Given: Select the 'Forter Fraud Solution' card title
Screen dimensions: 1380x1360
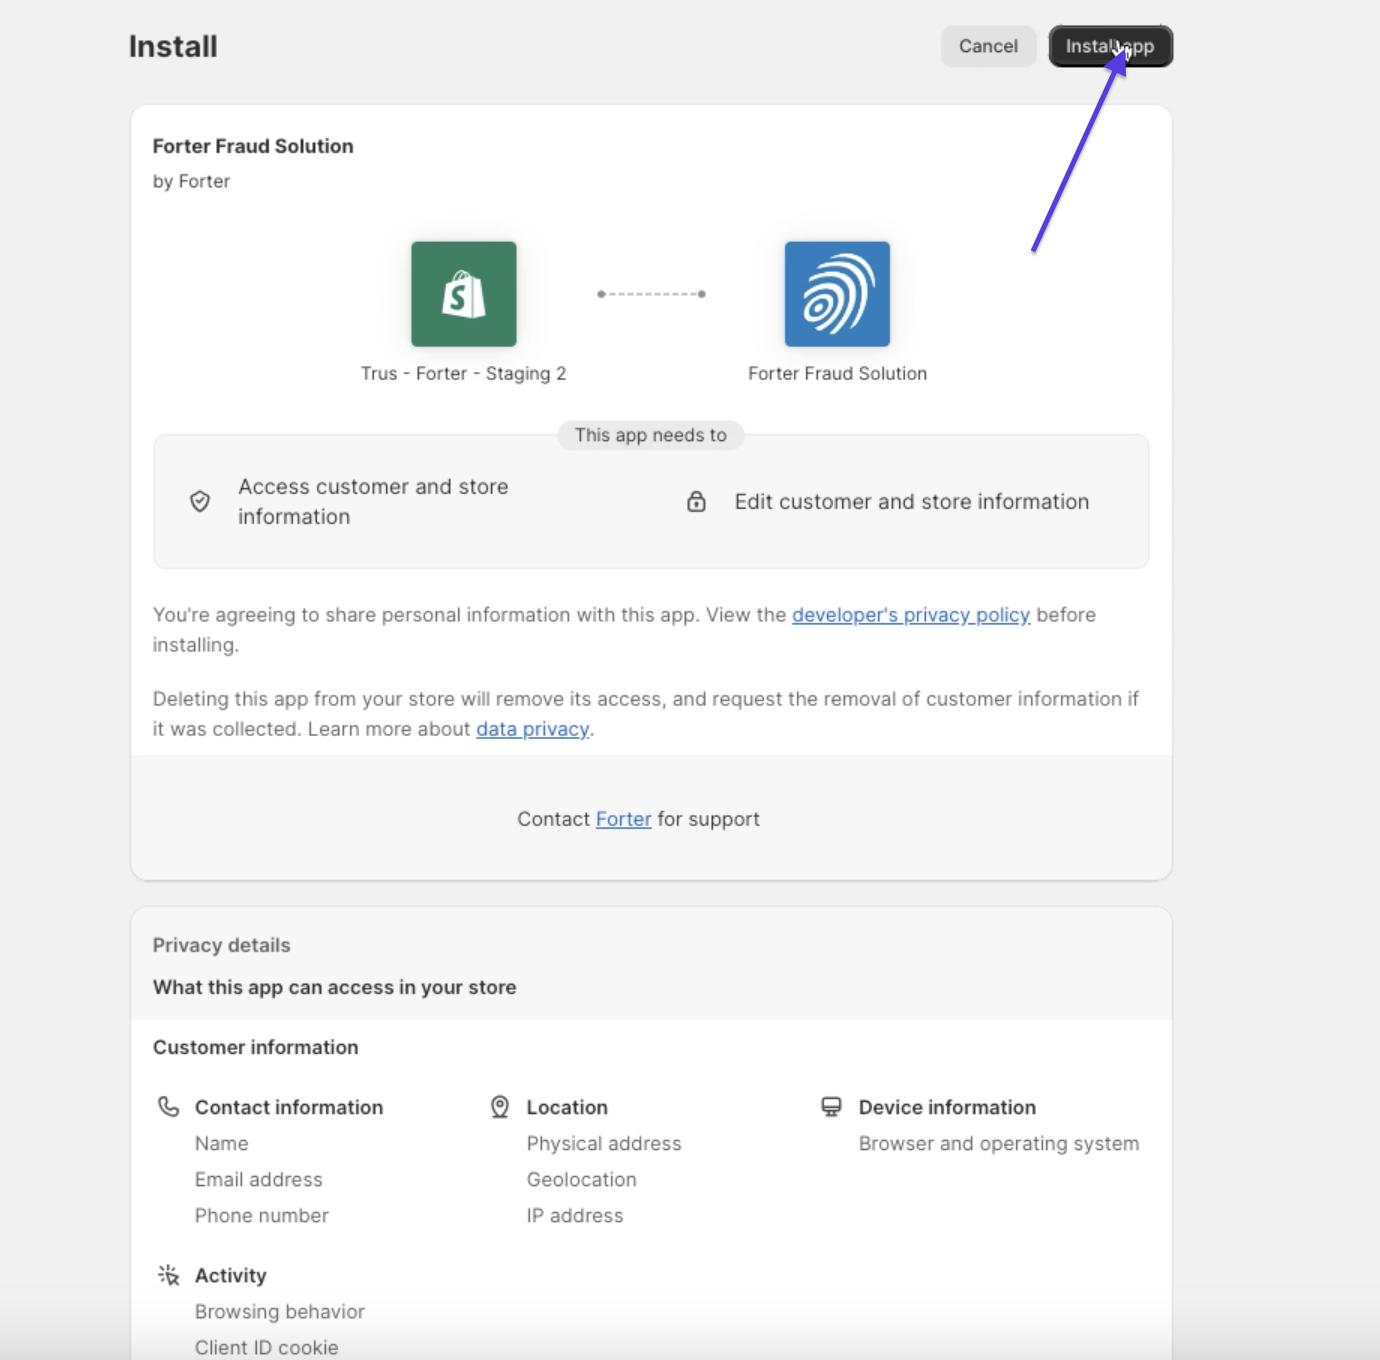Looking at the screenshot, I should [x=253, y=146].
